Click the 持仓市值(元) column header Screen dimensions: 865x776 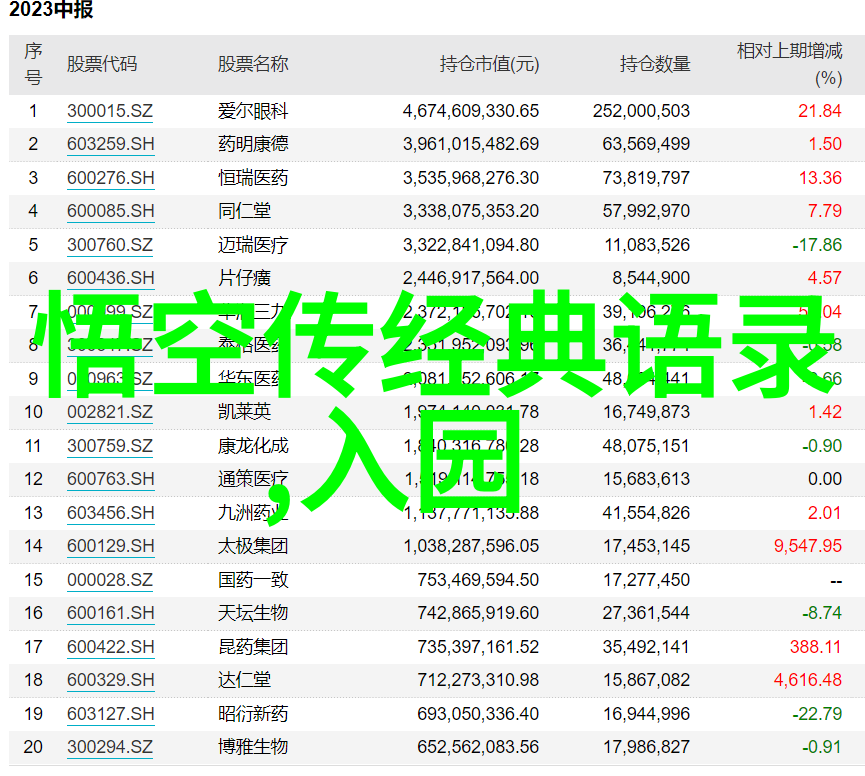489,64
